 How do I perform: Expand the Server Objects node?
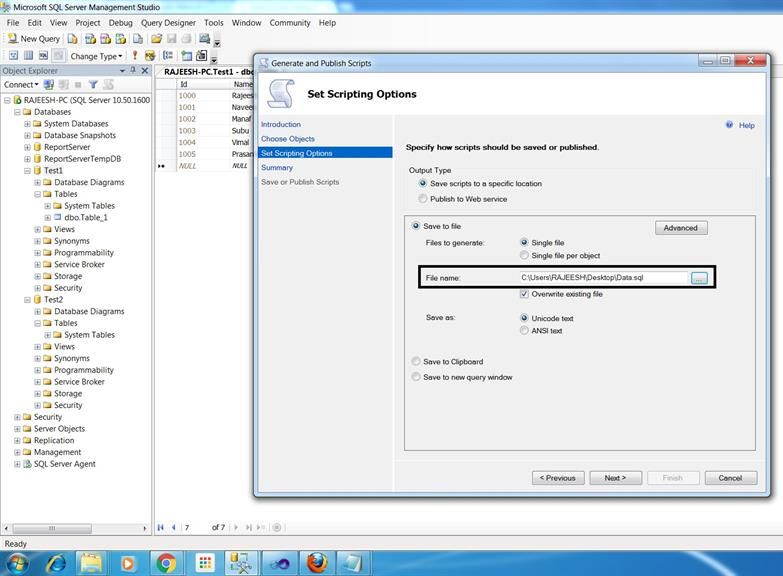17,429
